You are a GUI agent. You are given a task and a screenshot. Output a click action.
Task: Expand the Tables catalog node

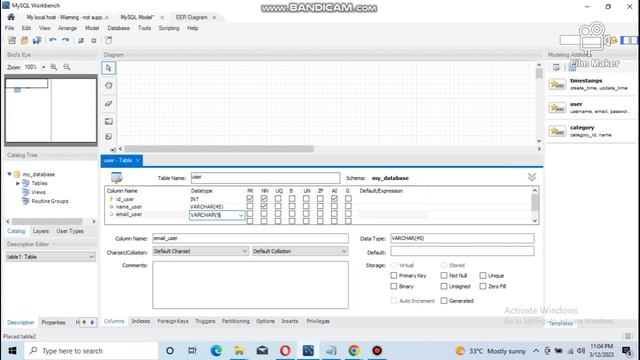(x=18, y=183)
